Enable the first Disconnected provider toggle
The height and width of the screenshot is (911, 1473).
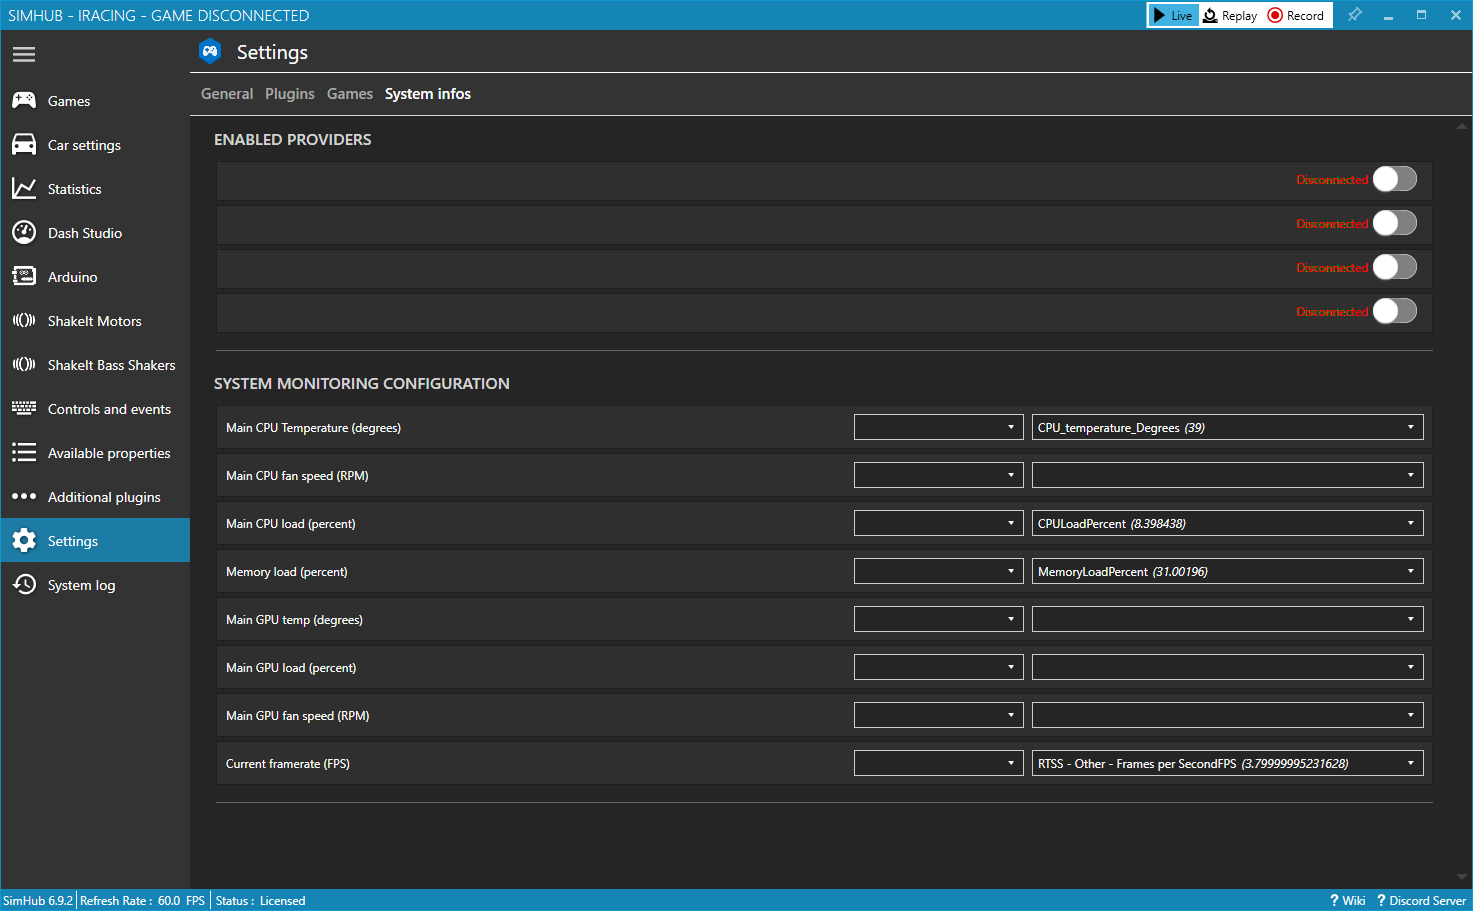click(x=1394, y=178)
